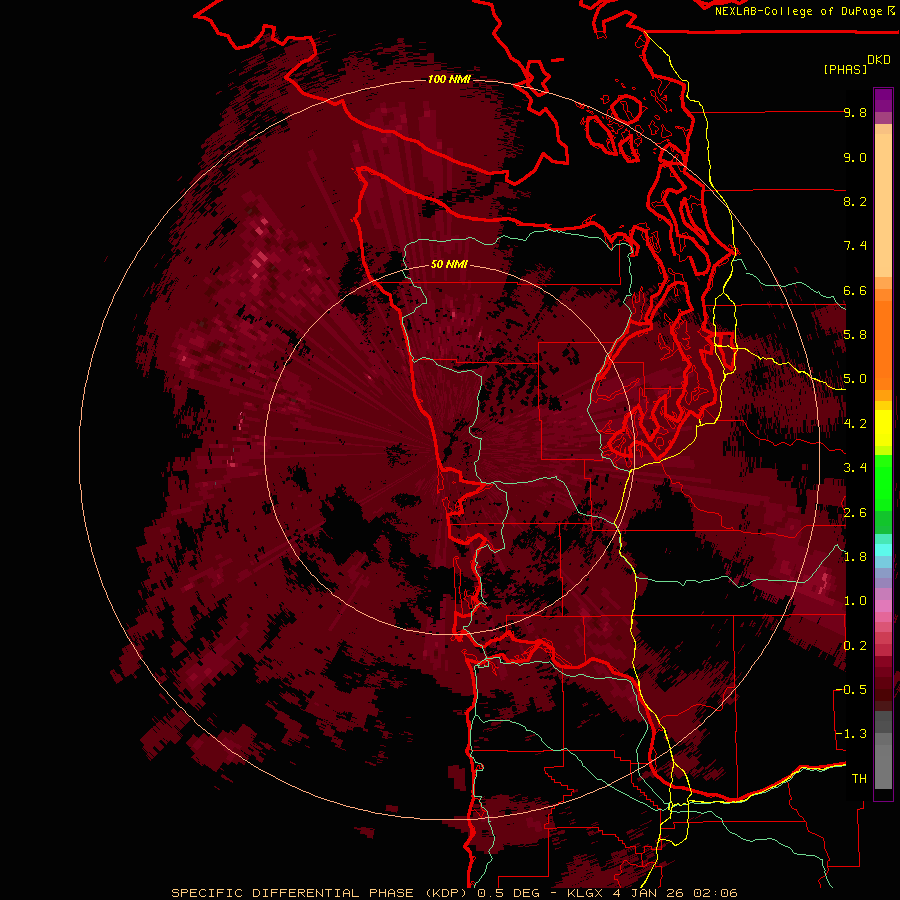Screen dimensions: 900x900
Task: Click the 100 NMI range ring label
Action: point(449,79)
